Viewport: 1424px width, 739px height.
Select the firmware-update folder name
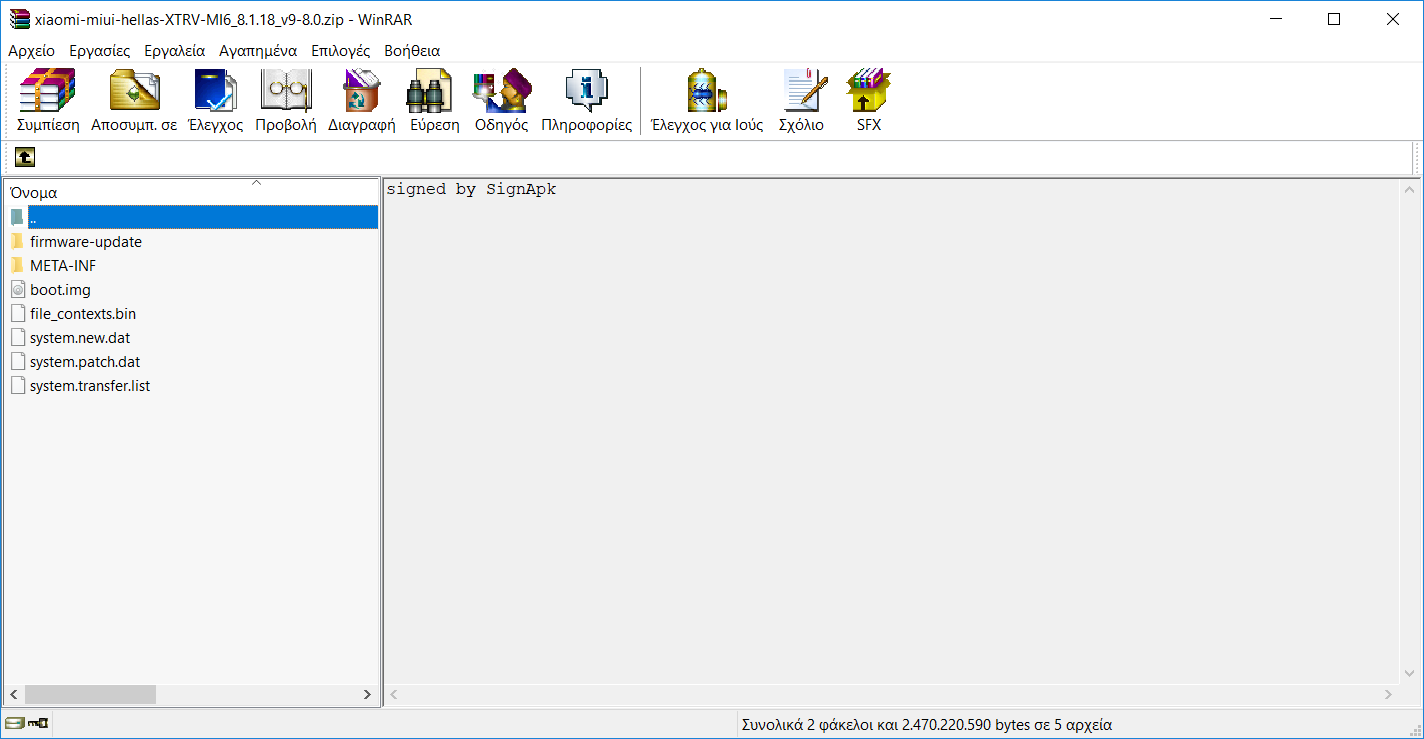(x=86, y=242)
